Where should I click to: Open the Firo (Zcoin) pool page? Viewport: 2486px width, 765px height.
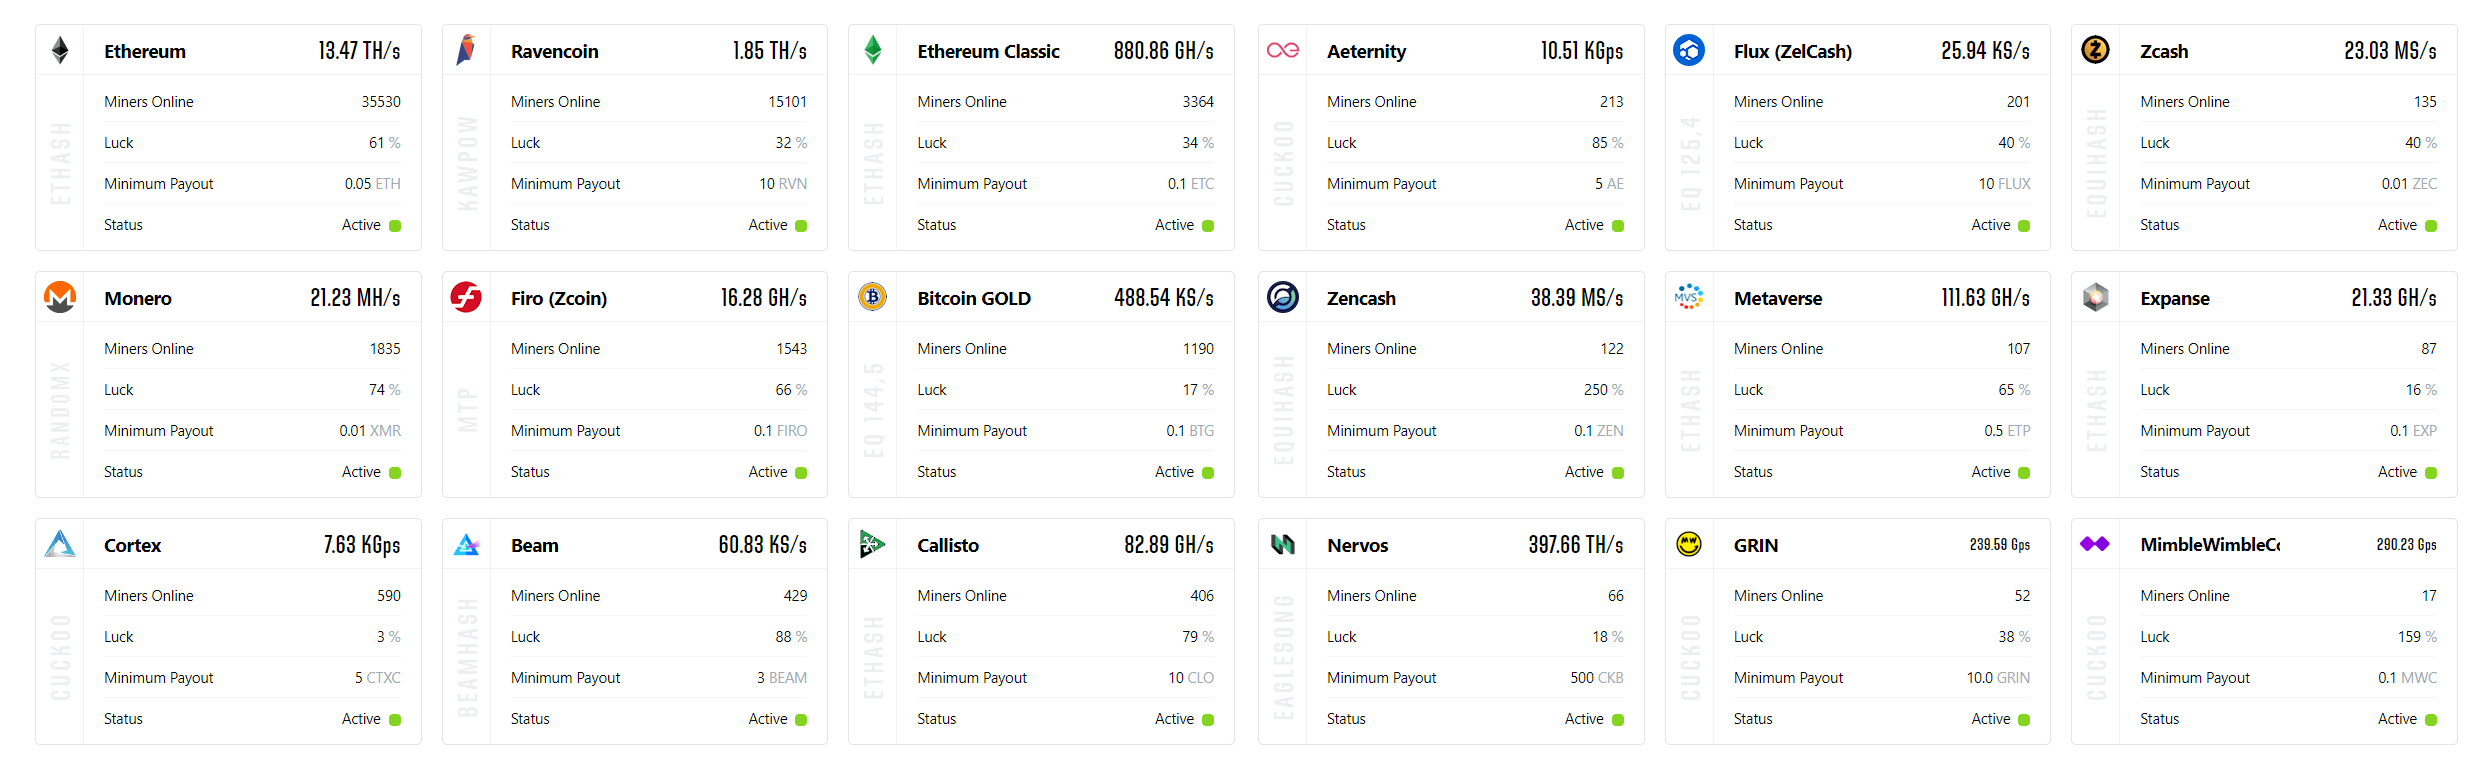[x=558, y=297]
